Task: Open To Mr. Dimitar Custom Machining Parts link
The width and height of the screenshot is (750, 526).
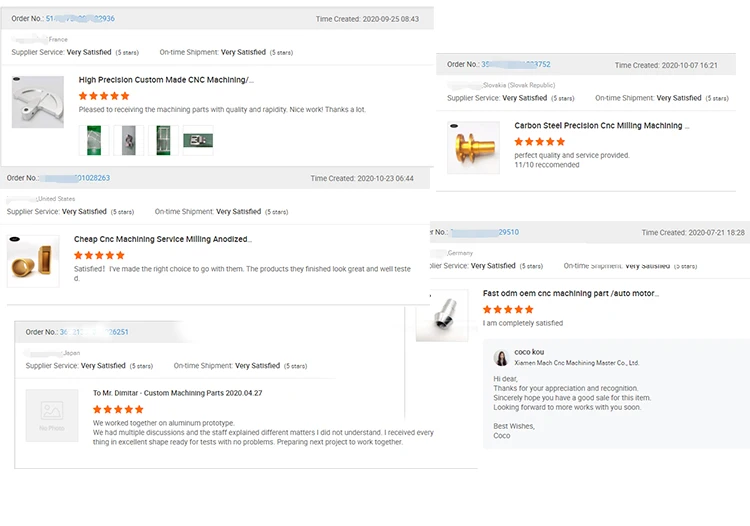Action: 177,393
